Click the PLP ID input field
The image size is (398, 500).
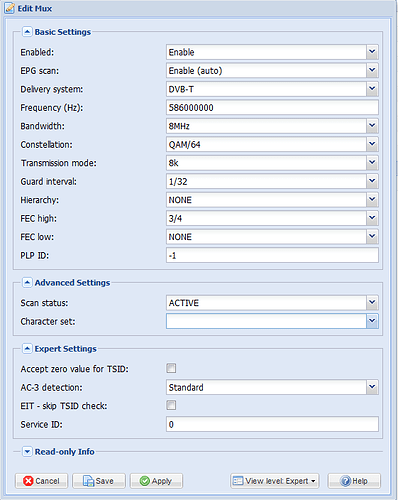[272, 255]
